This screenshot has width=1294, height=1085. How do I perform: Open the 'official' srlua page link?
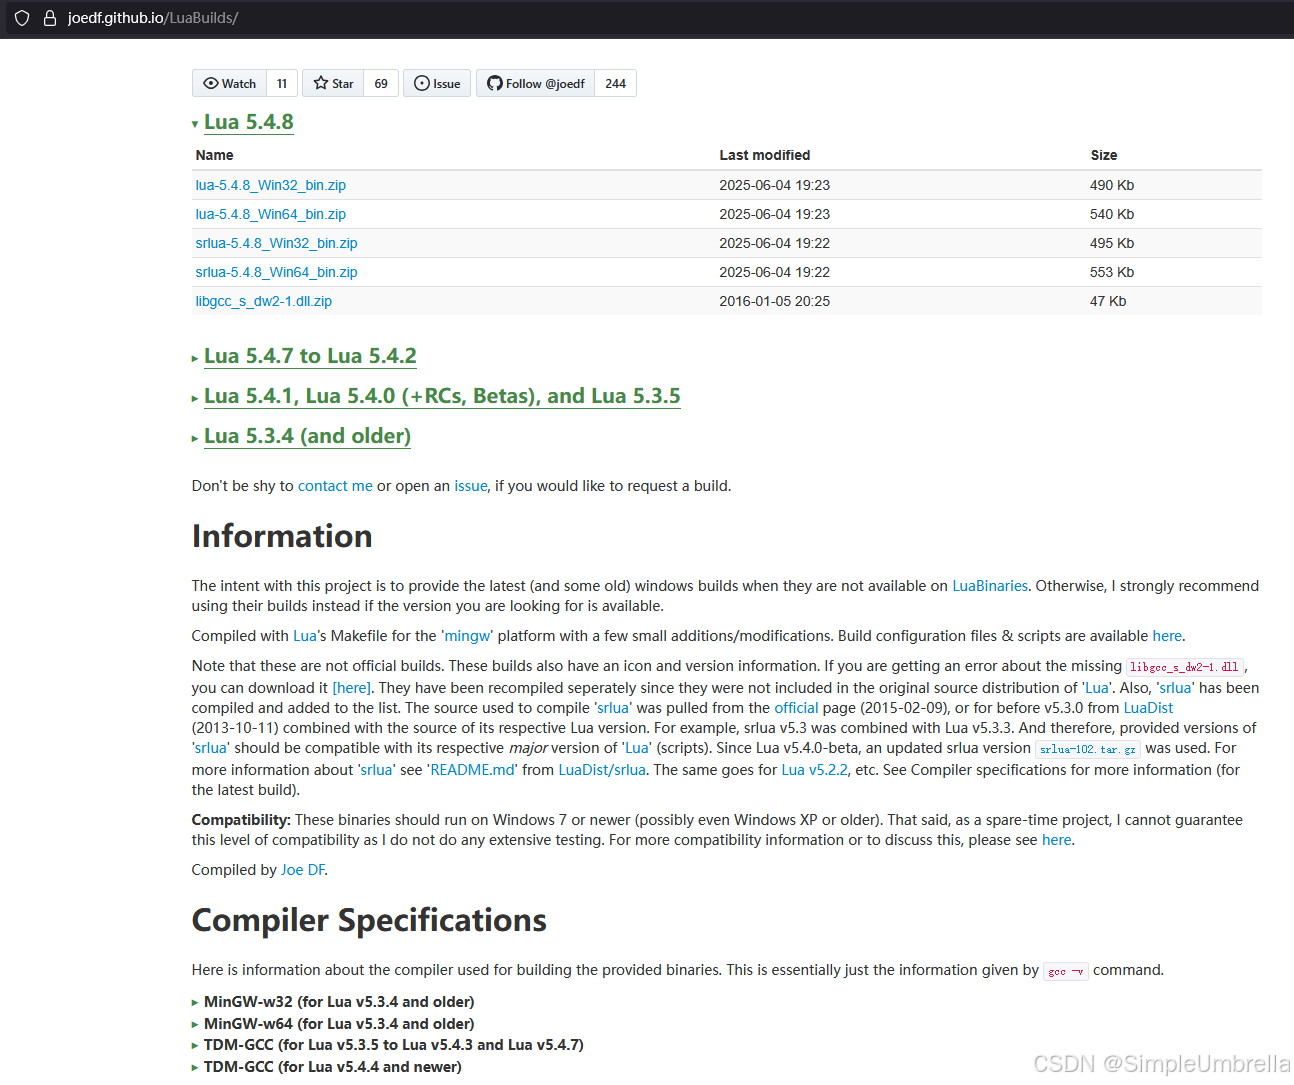796,708
